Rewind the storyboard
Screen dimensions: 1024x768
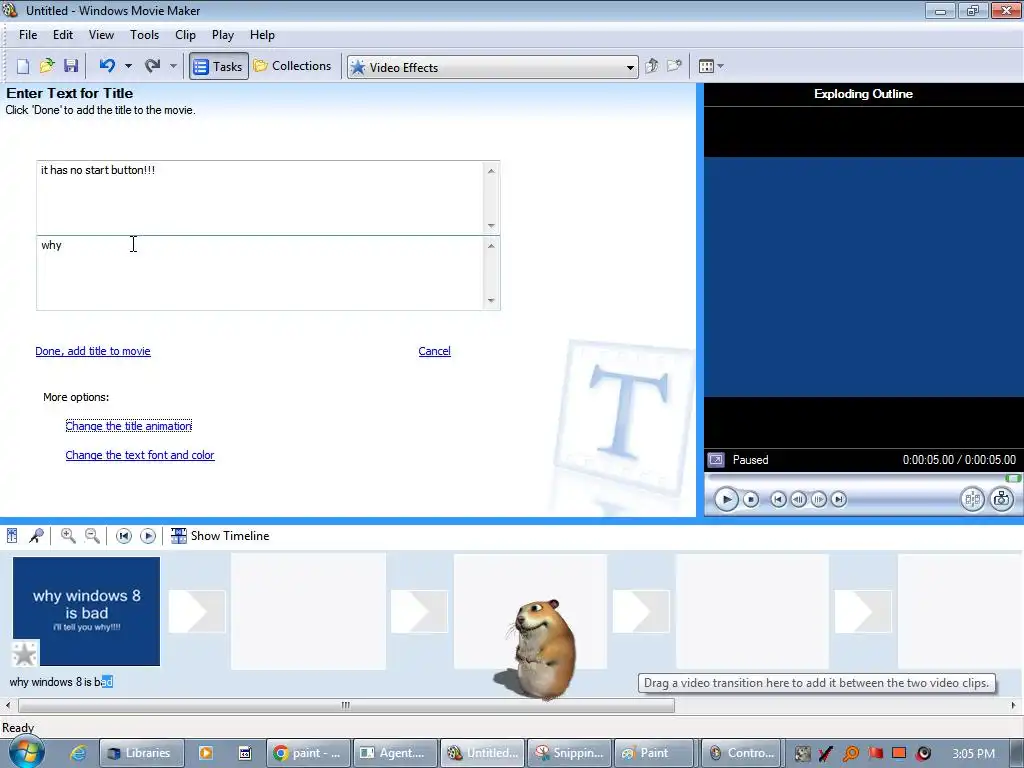pyautogui.click(x=123, y=536)
